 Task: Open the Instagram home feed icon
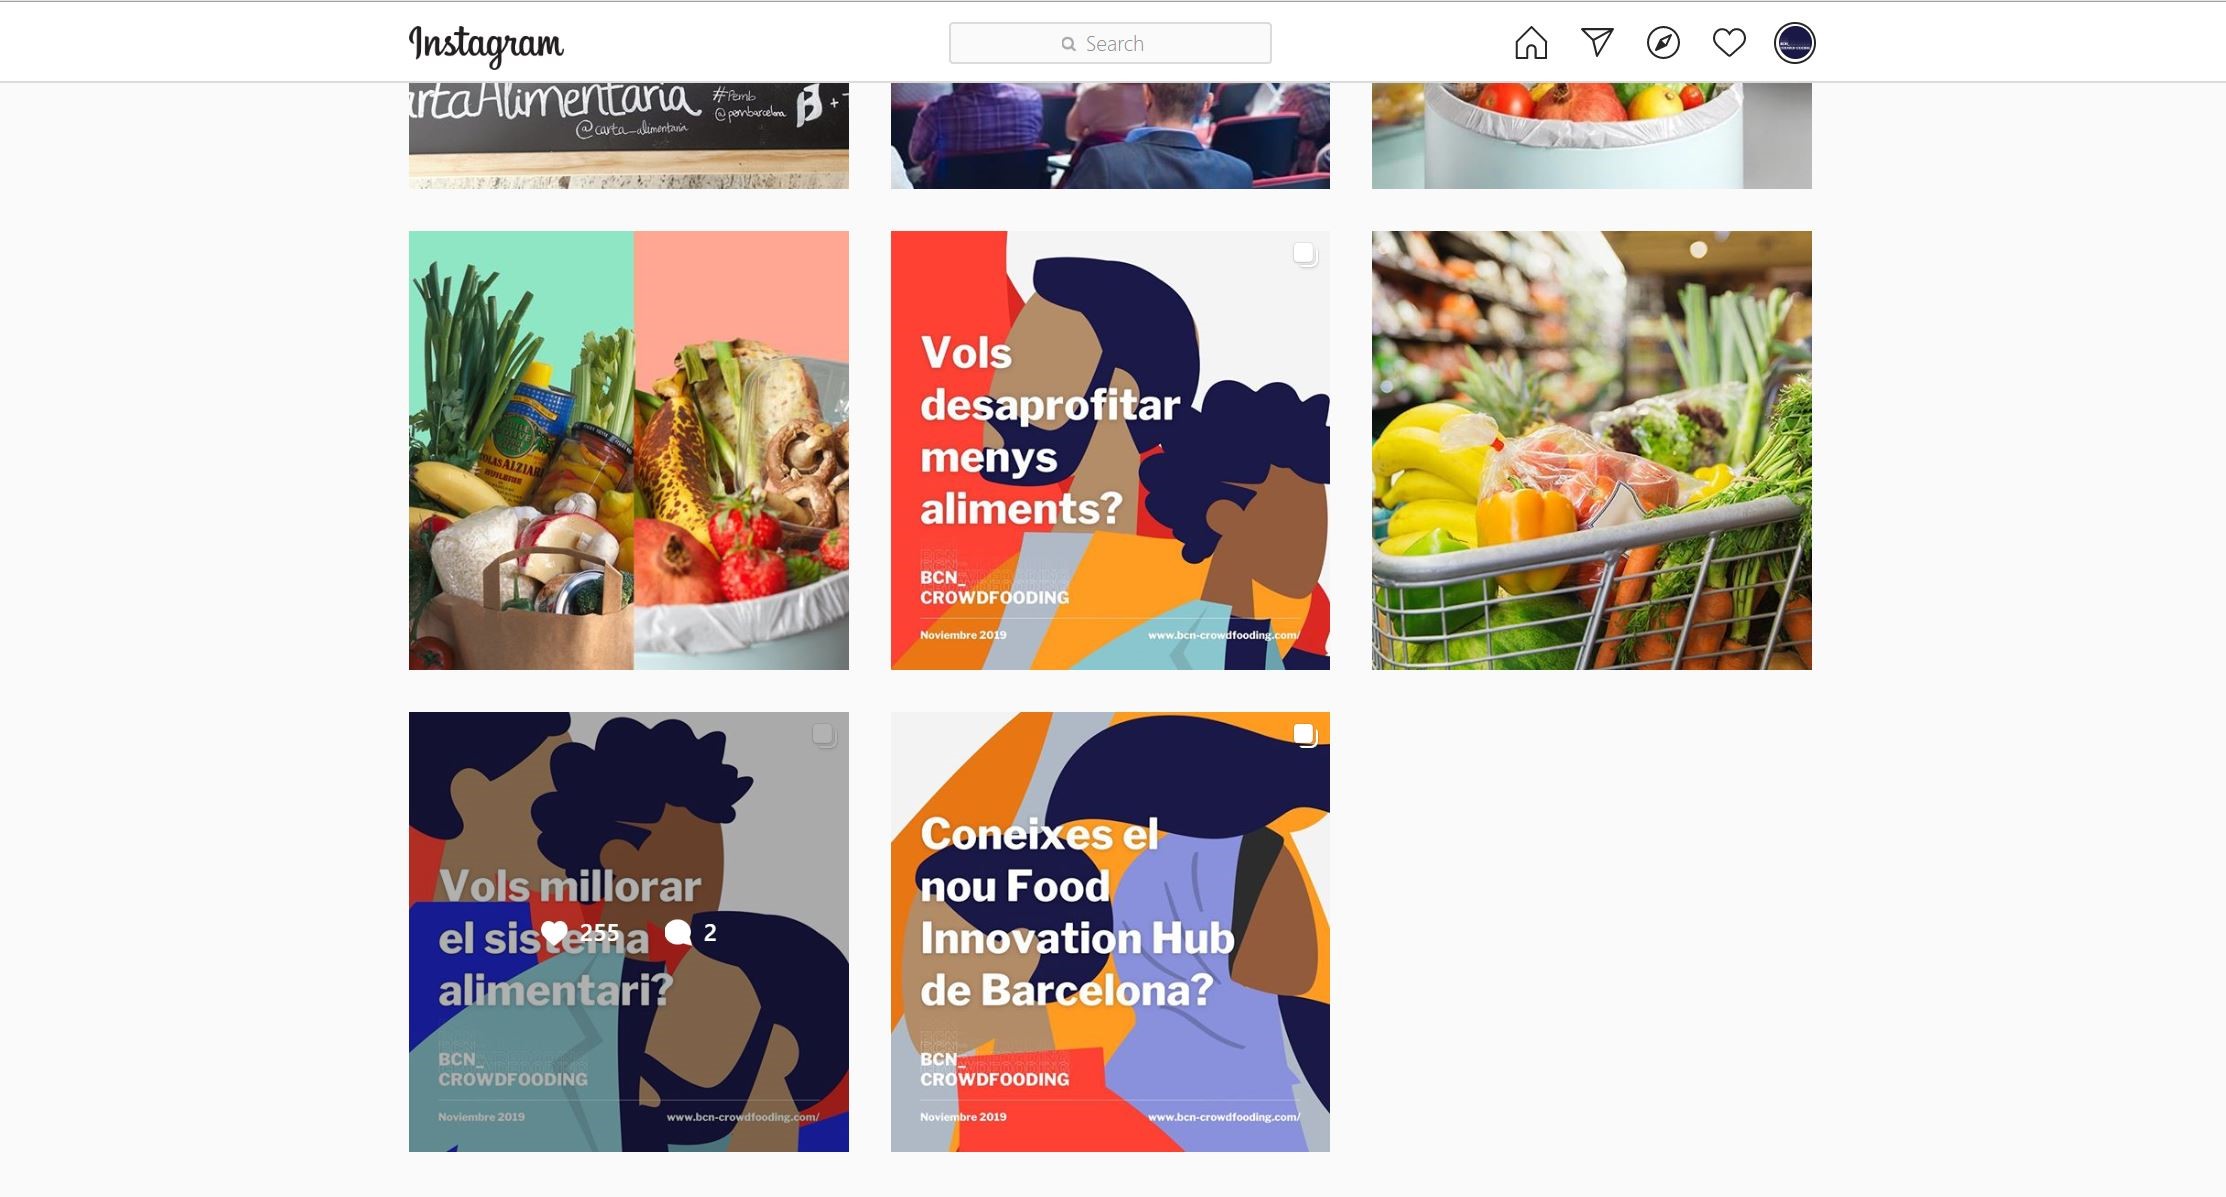tap(1531, 43)
